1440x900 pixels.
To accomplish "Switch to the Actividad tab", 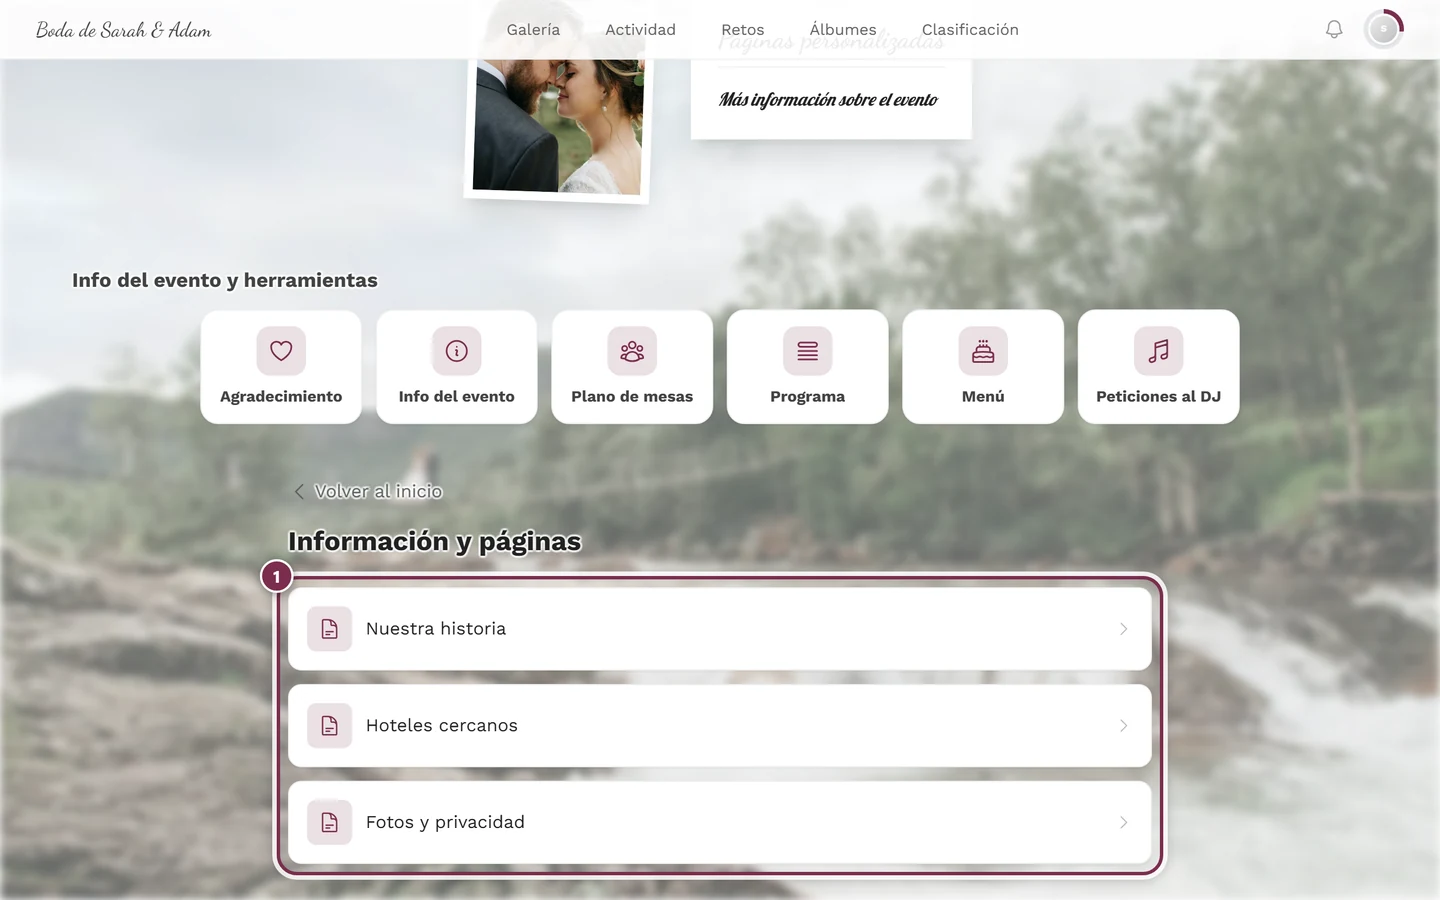I will pos(640,30).
